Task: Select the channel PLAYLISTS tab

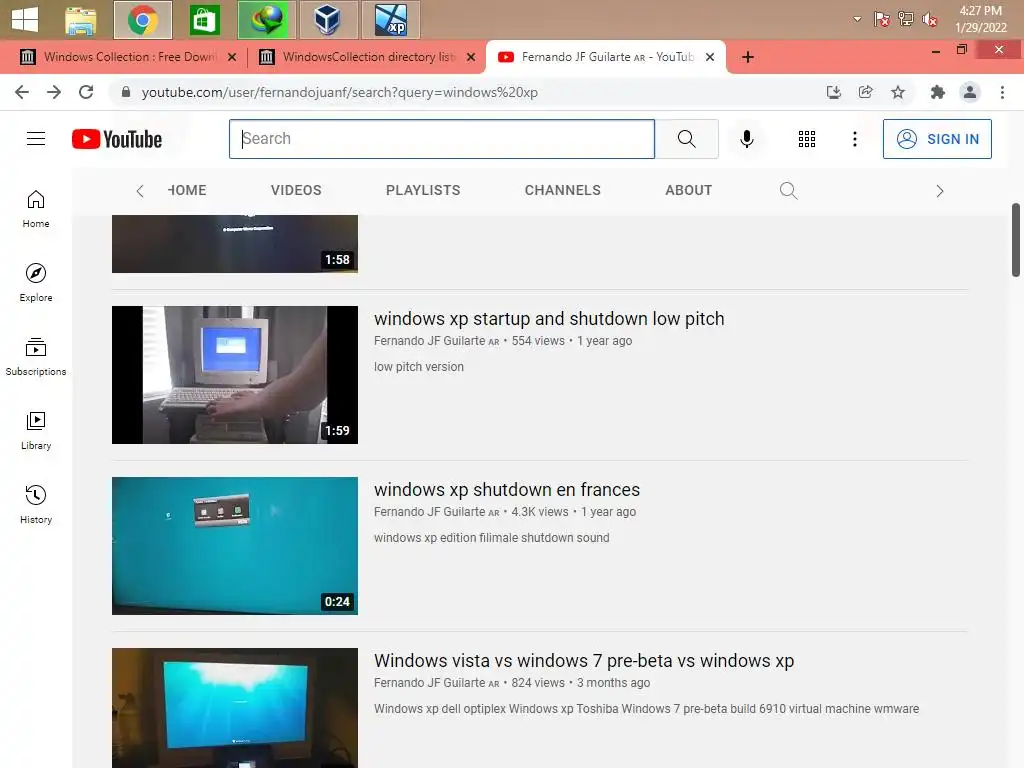Action: pyautogui.click(x=423, y=190)
